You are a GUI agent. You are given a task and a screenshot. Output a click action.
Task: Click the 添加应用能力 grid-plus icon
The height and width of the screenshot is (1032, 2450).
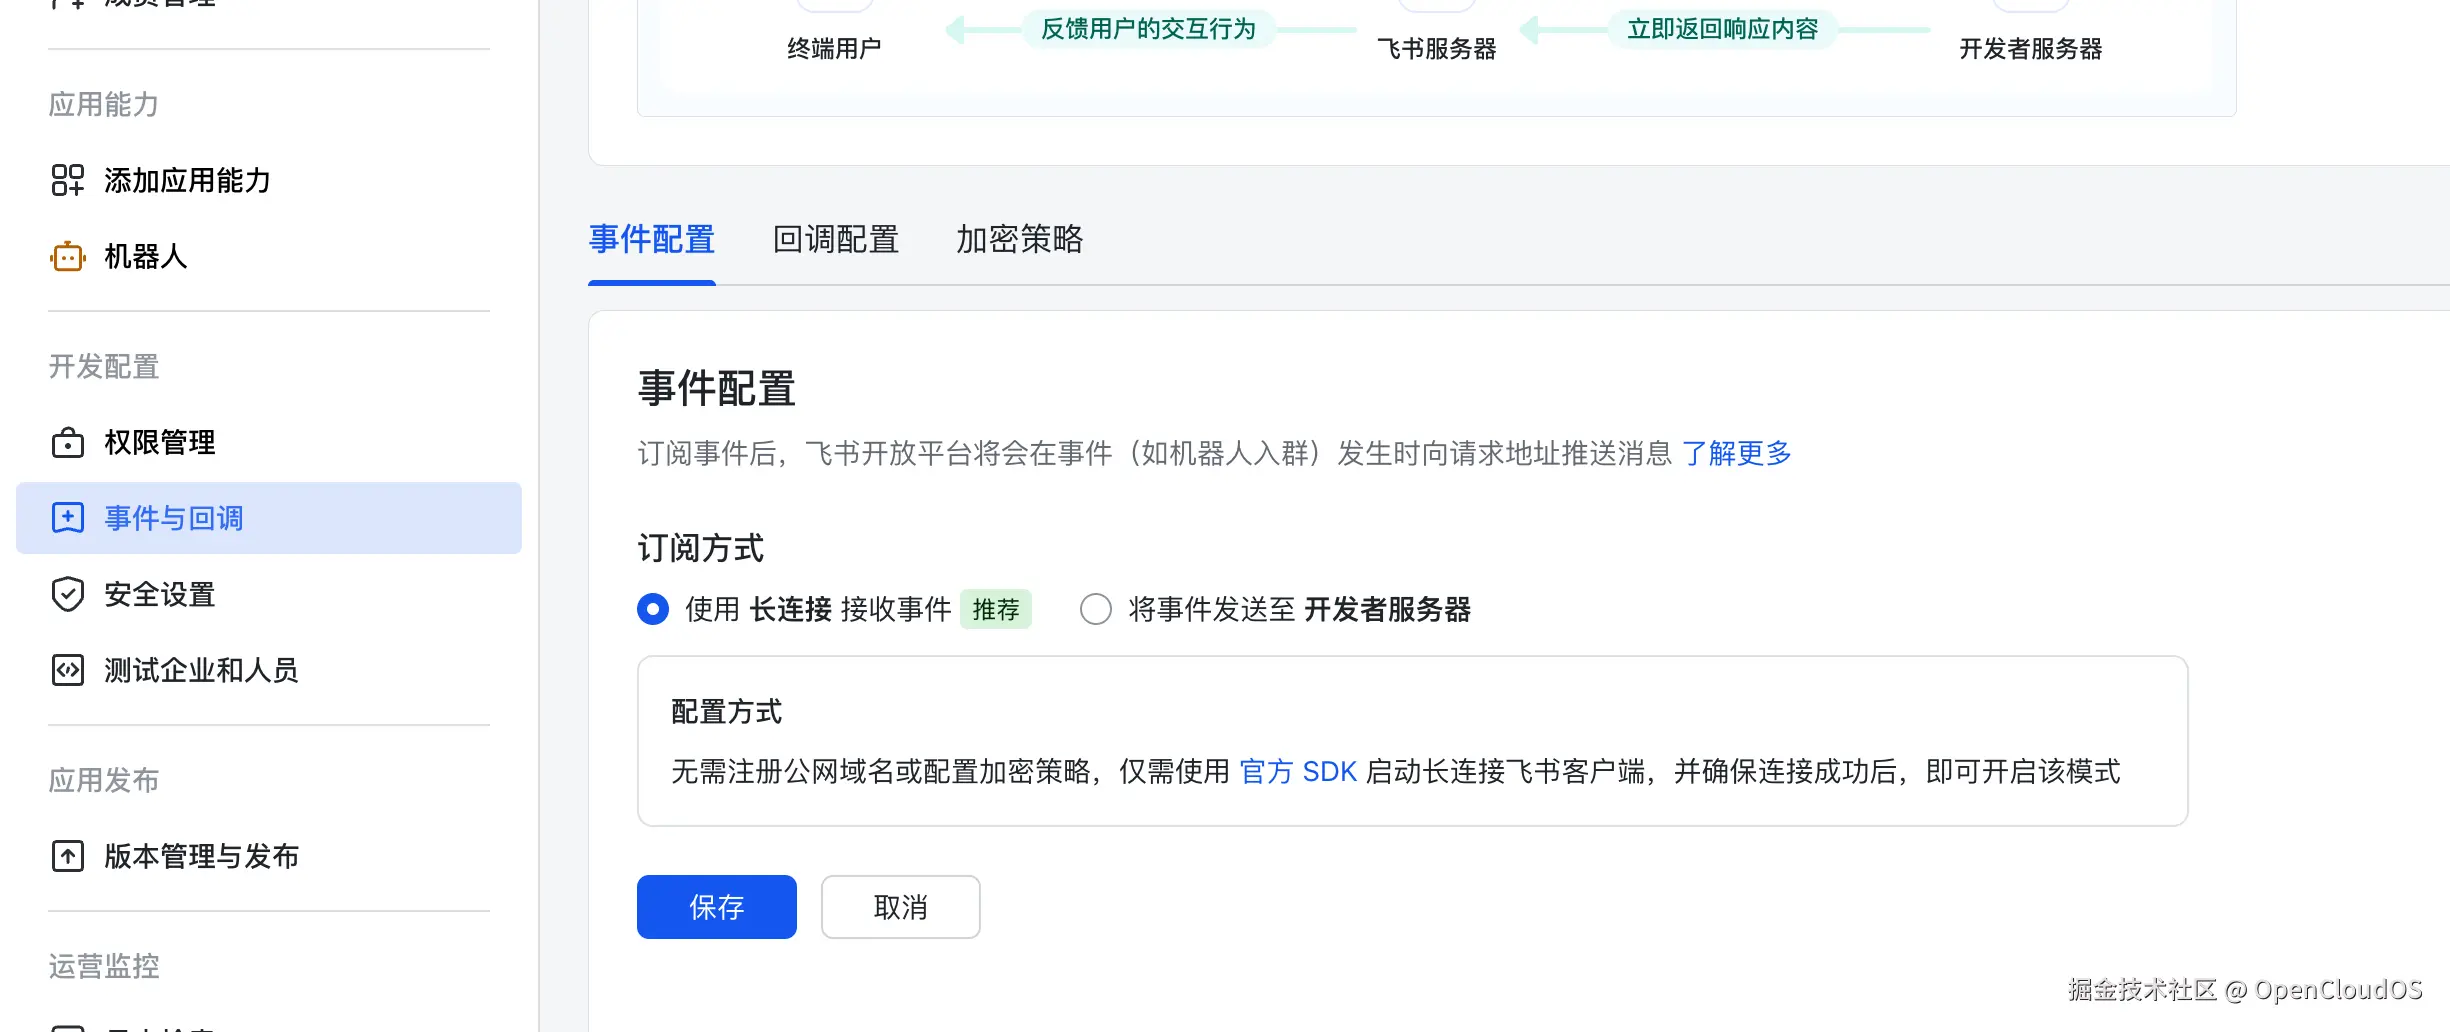[x=67, y=180]
